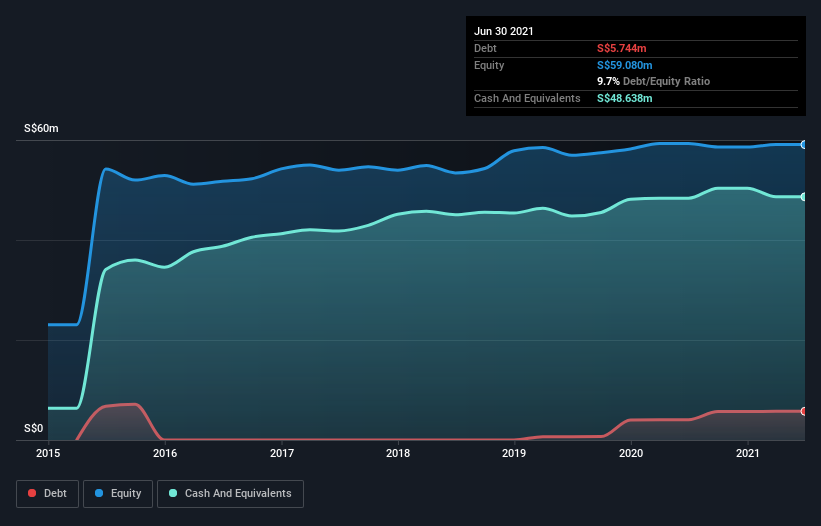Click the Cash And Equivalents end marker dot

click(x=804, y=197)
